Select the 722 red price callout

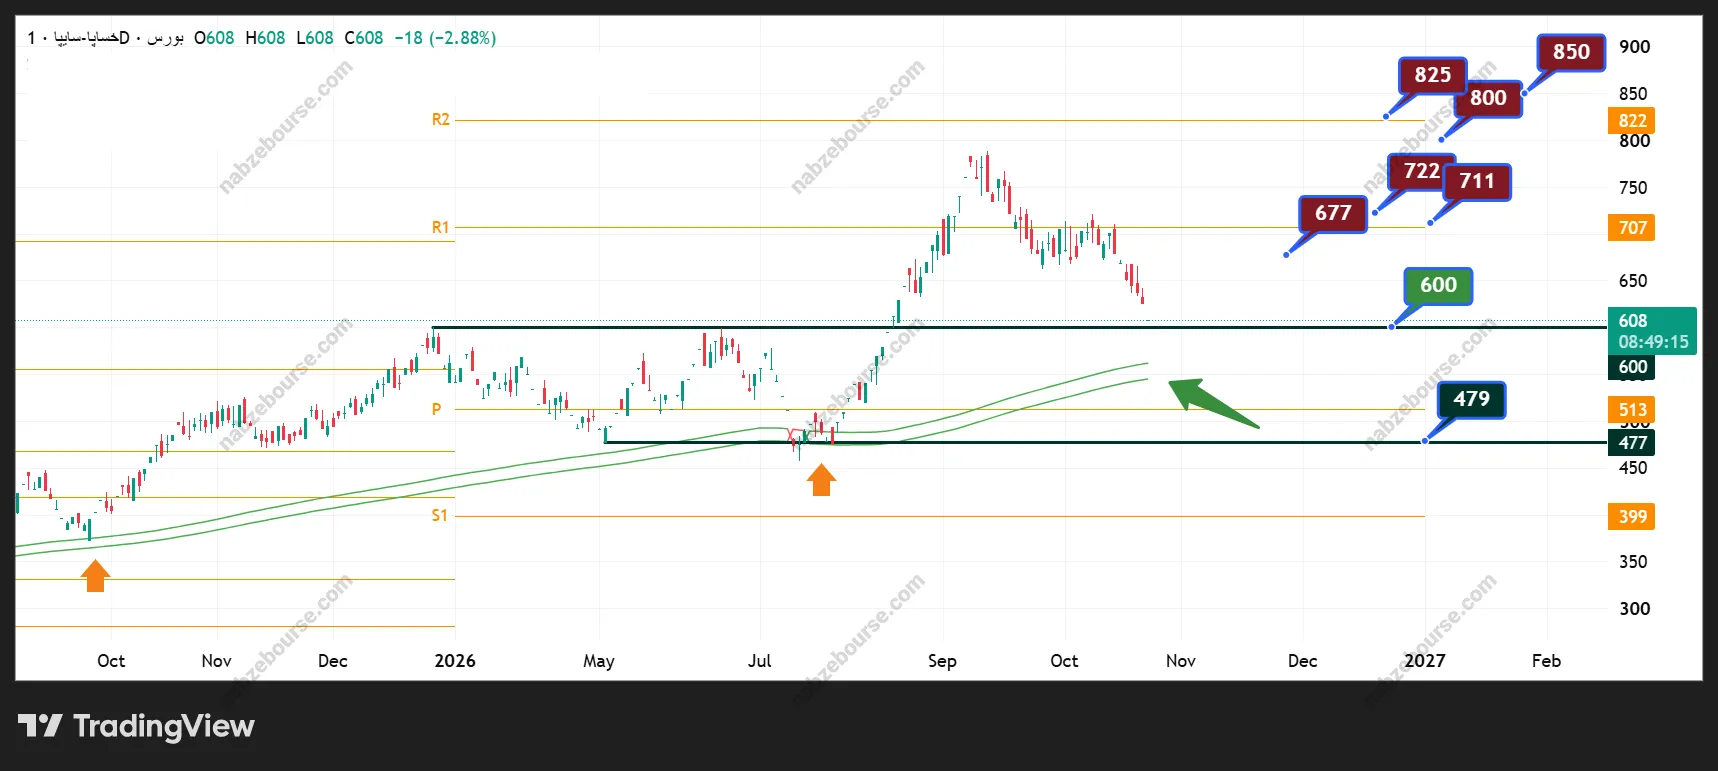tap(1421, 171)
